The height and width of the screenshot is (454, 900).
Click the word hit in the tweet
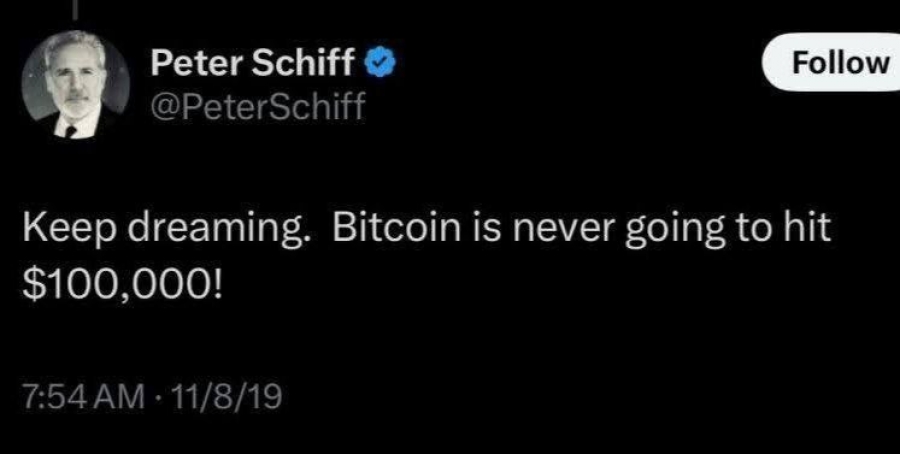coord(806,230)
